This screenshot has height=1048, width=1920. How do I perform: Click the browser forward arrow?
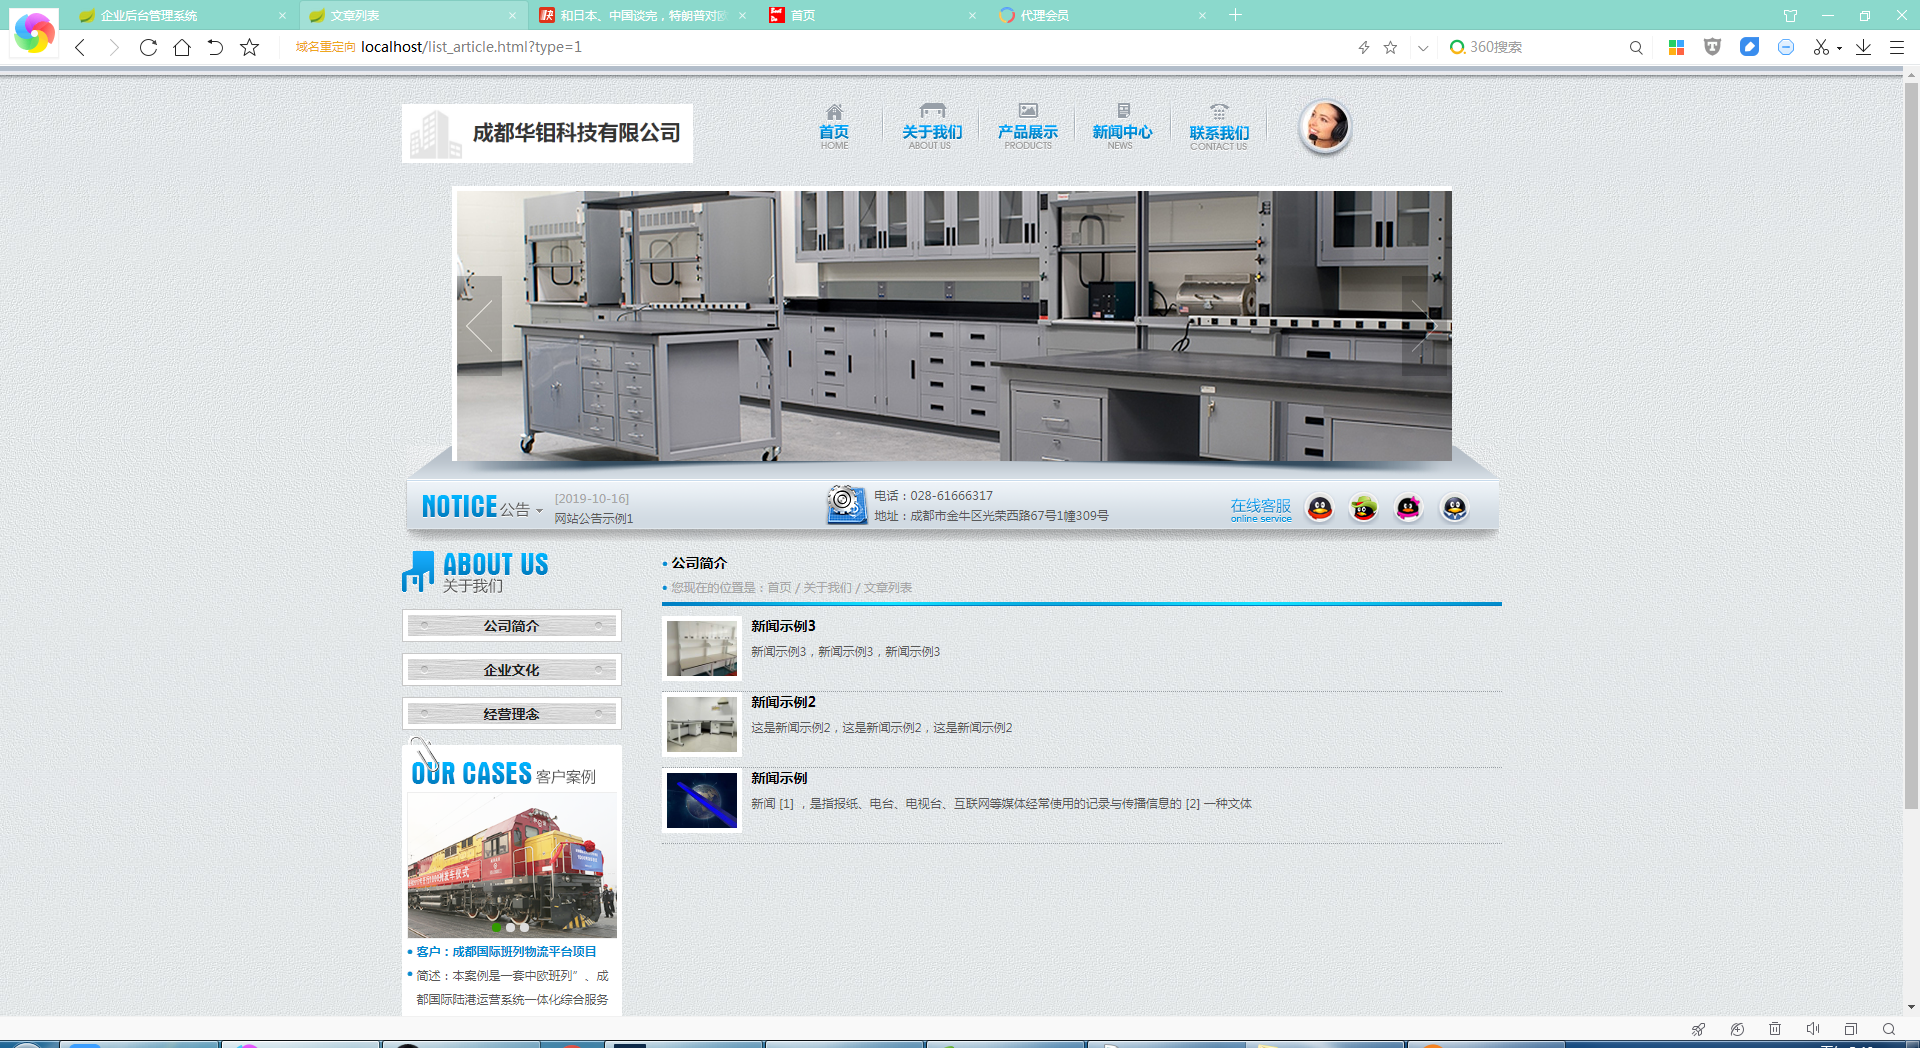pos(113,47)
